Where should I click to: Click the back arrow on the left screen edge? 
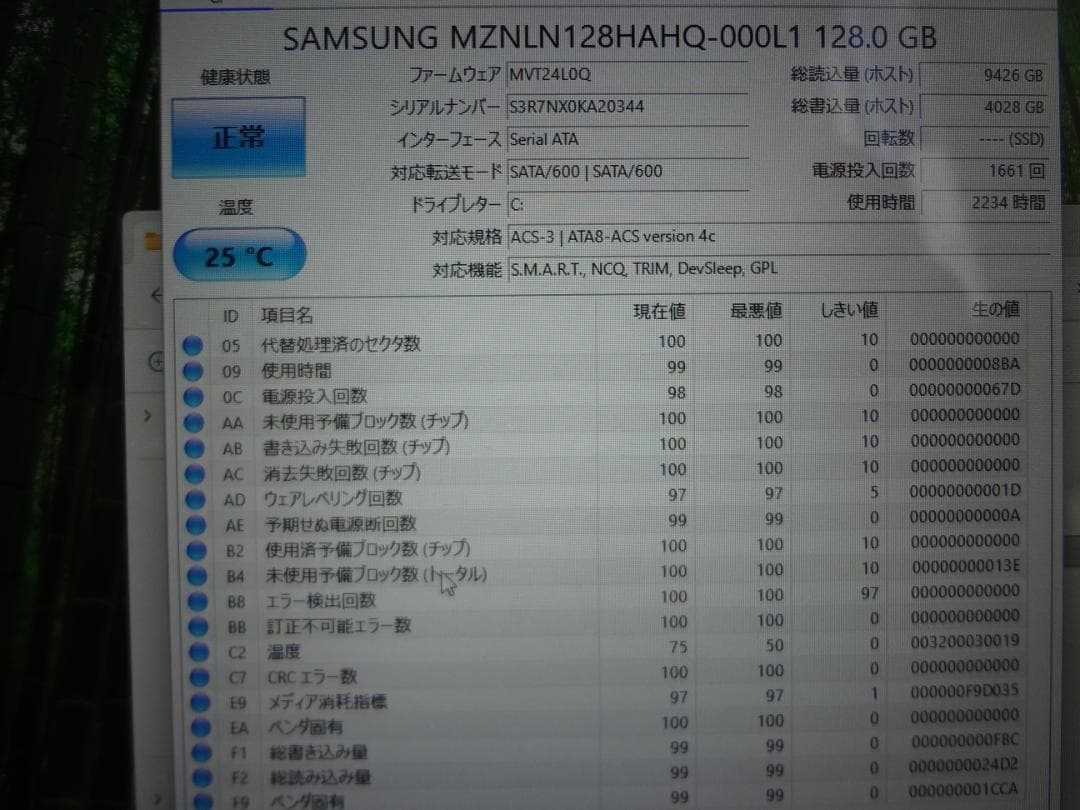(x=156, y=296)
